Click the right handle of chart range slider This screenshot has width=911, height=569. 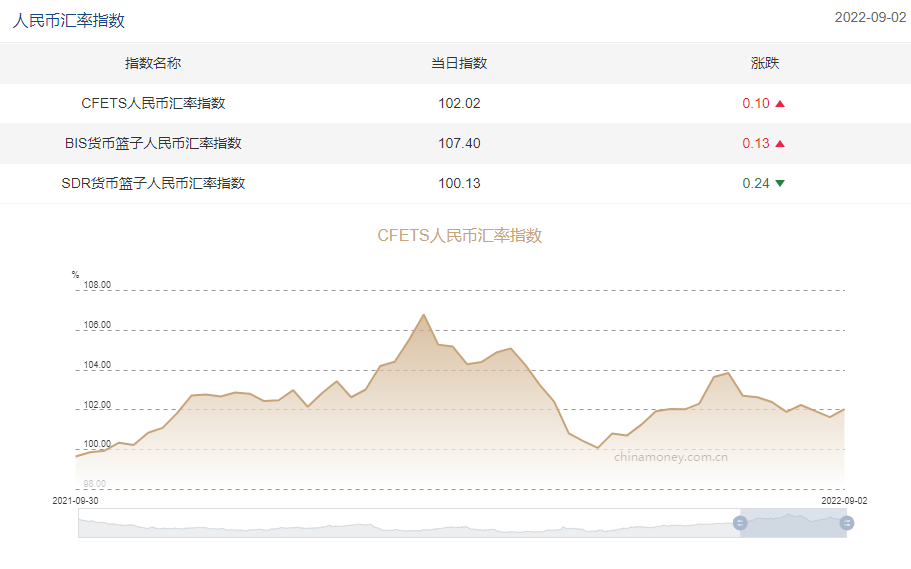click(847, 523)
